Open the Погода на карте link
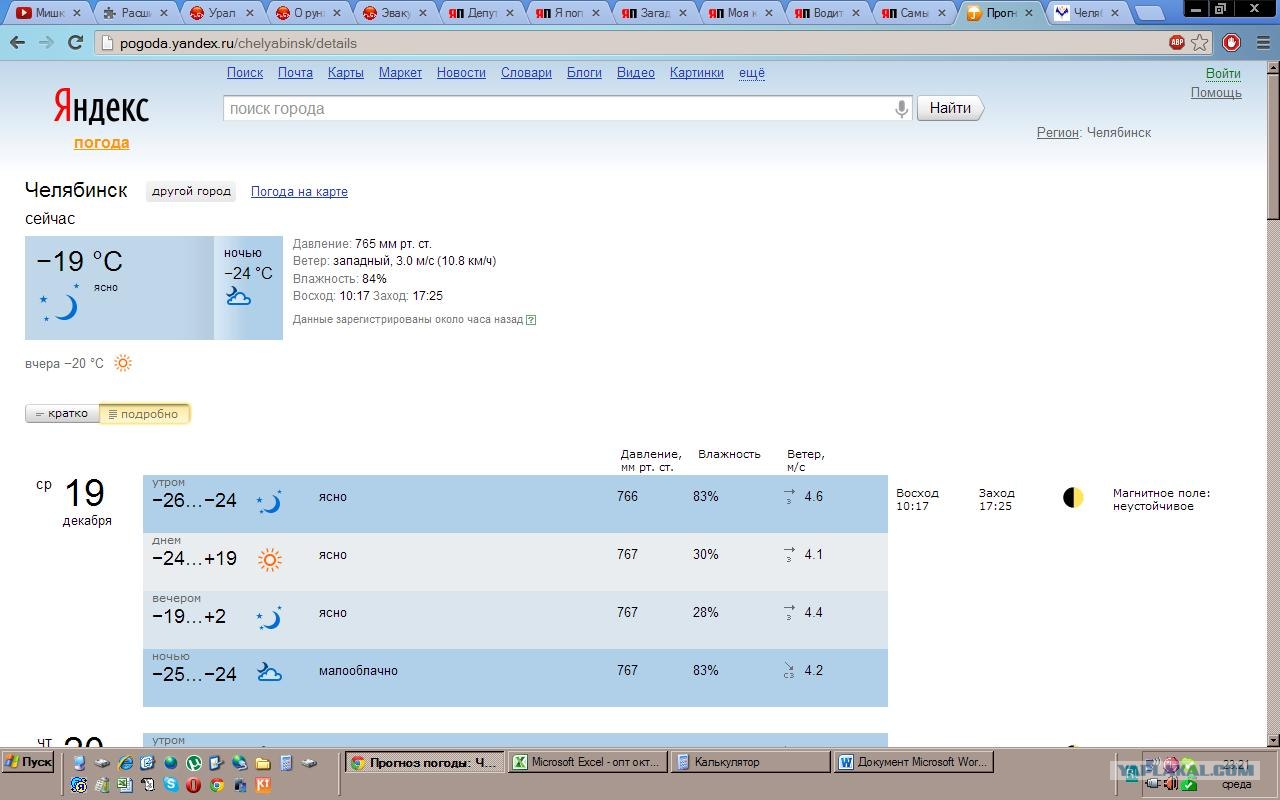 (x=299, y=192)
